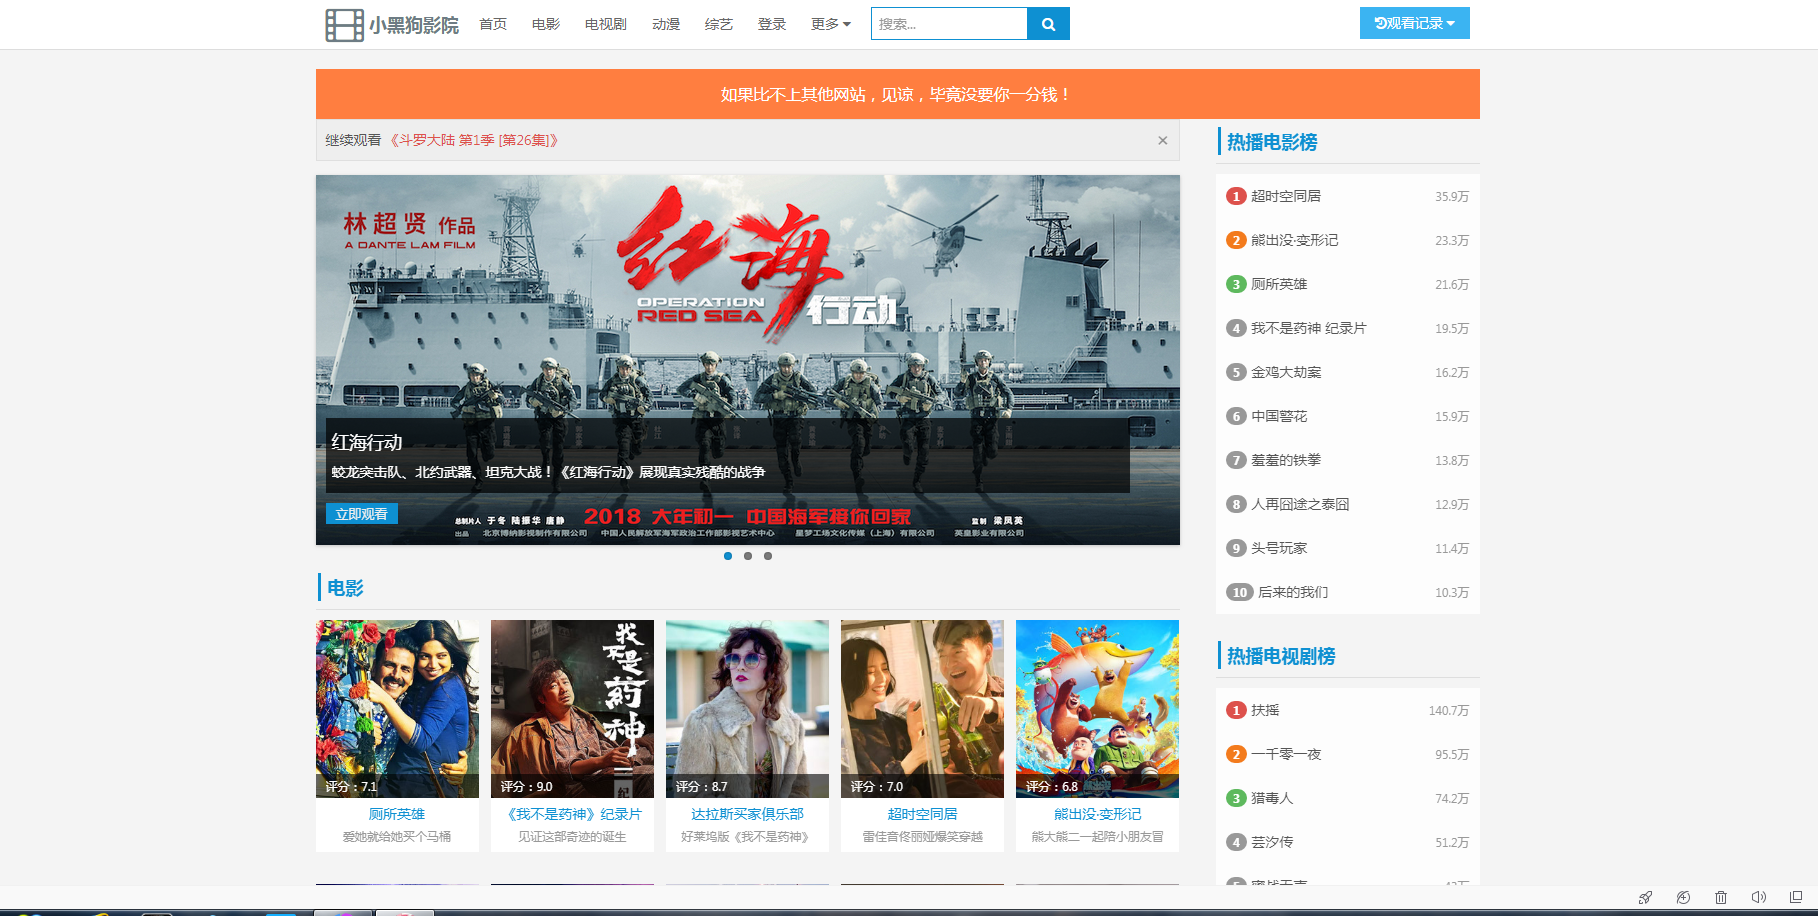Go to the 首页 nav item
The height and width of the screenshot is (916, 1818).
pyautogui.click(x=493, y=24)
